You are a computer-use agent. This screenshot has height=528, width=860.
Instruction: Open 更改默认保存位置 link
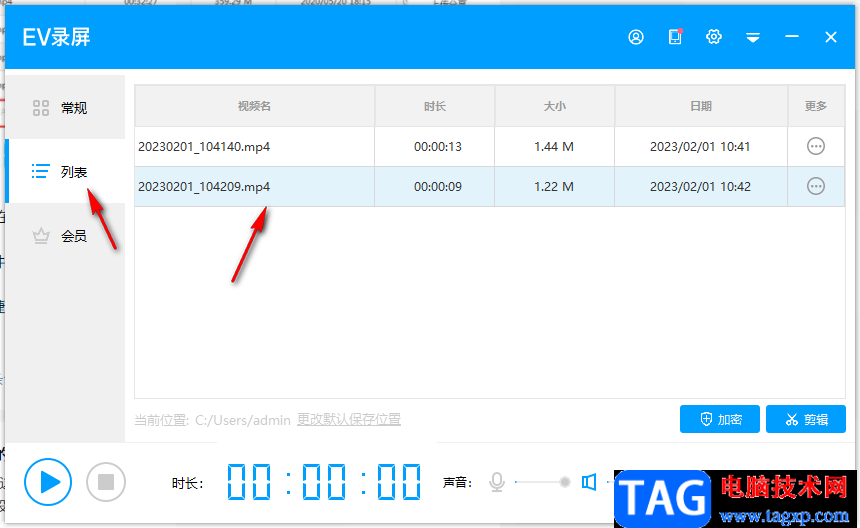(349, 419)
